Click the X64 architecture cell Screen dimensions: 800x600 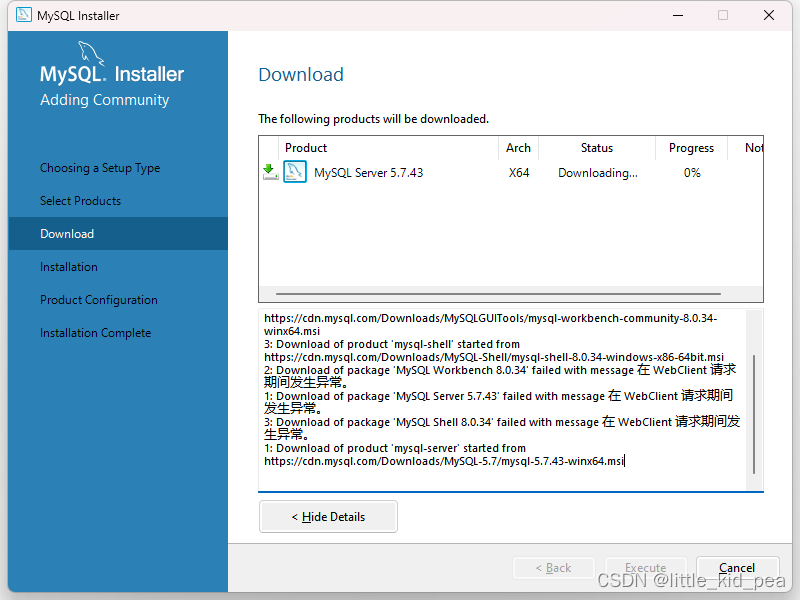click(x=519, y=173)
